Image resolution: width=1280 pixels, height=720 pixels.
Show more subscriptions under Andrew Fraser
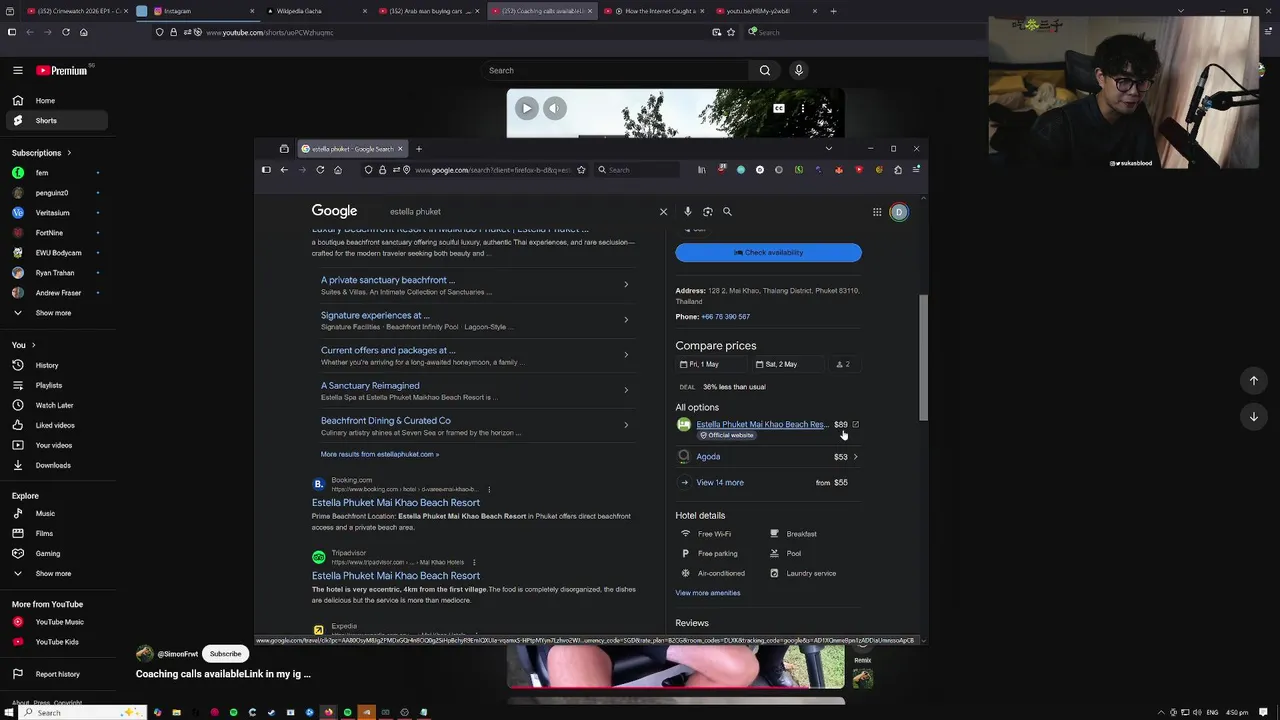55,313
